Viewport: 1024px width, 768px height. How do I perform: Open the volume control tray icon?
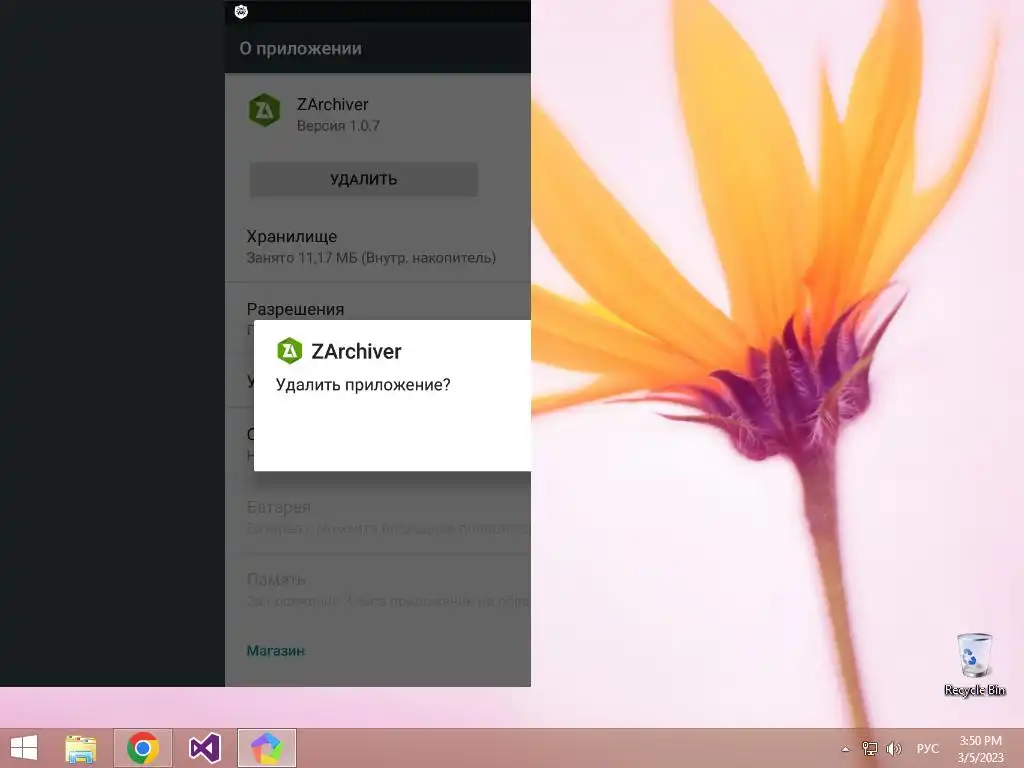(893, 749)
